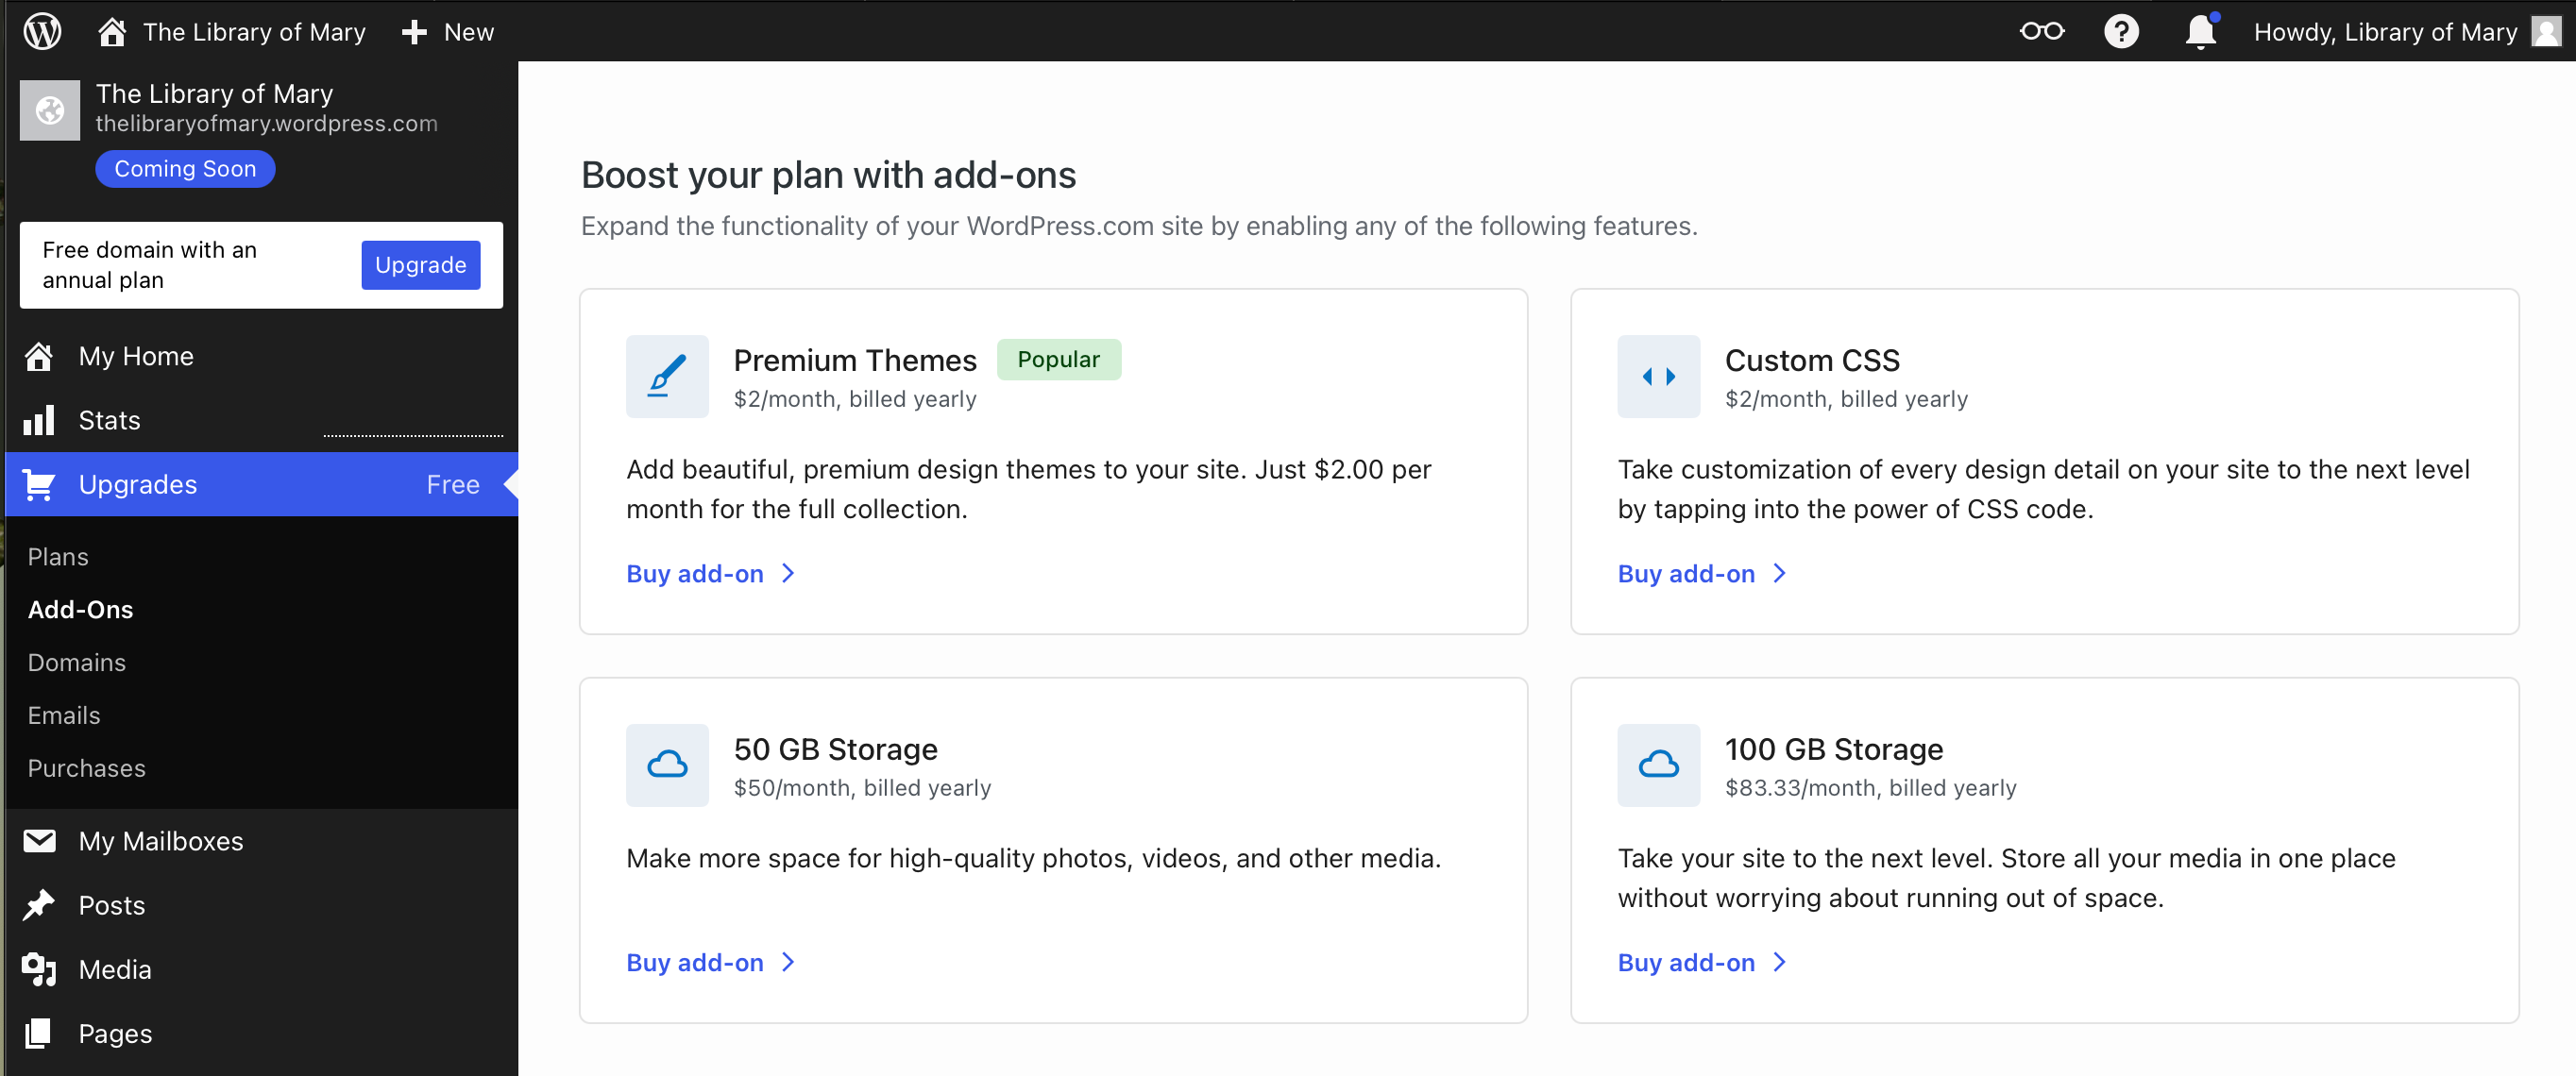The height and width of the screenshot is (1076, 2576).
Task: Open the Reader glasses icon
Action: pyautogui.click(x=2041, y=31)
